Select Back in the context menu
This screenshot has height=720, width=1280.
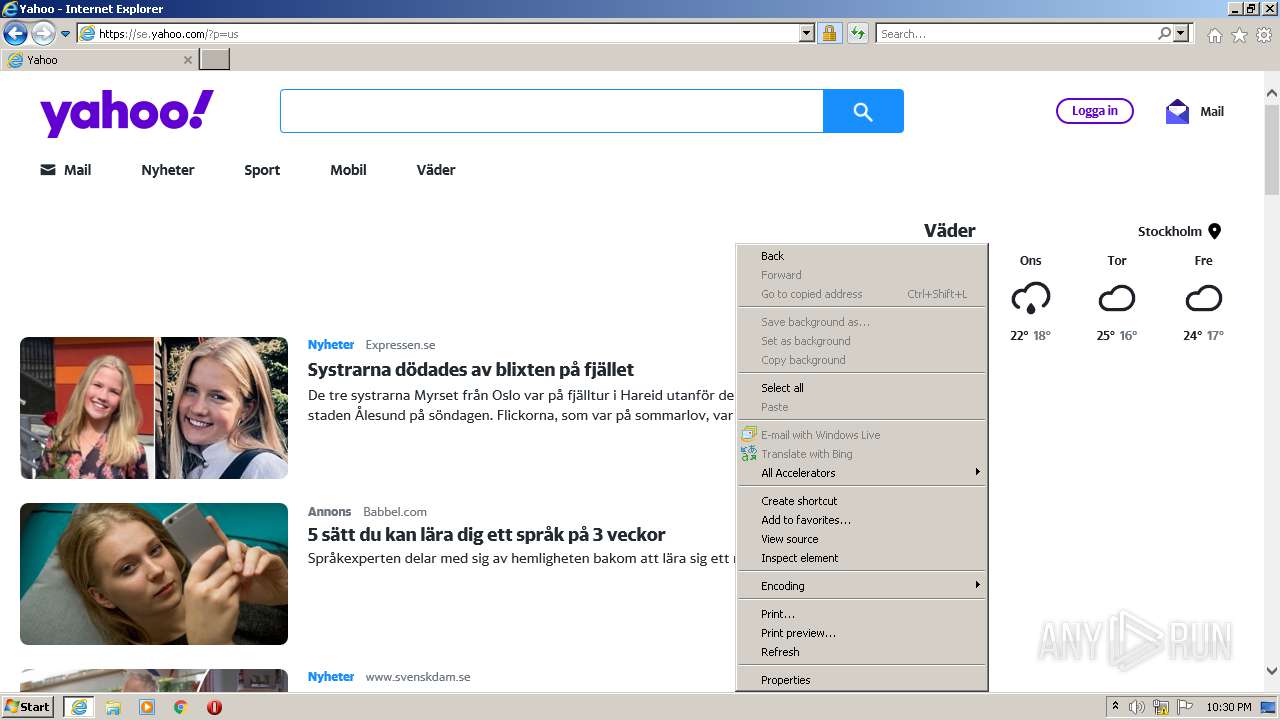click(862, 256)
